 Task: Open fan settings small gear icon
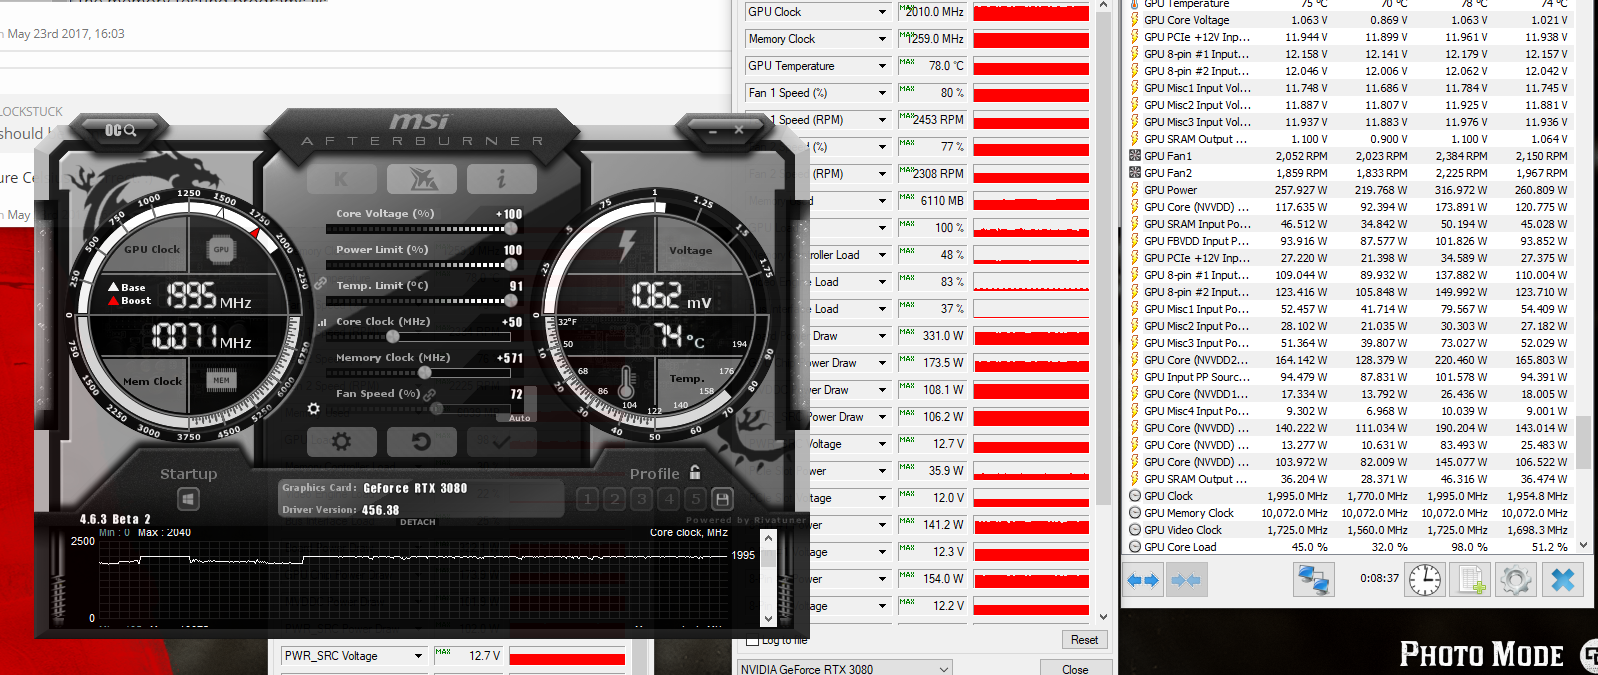314,409
